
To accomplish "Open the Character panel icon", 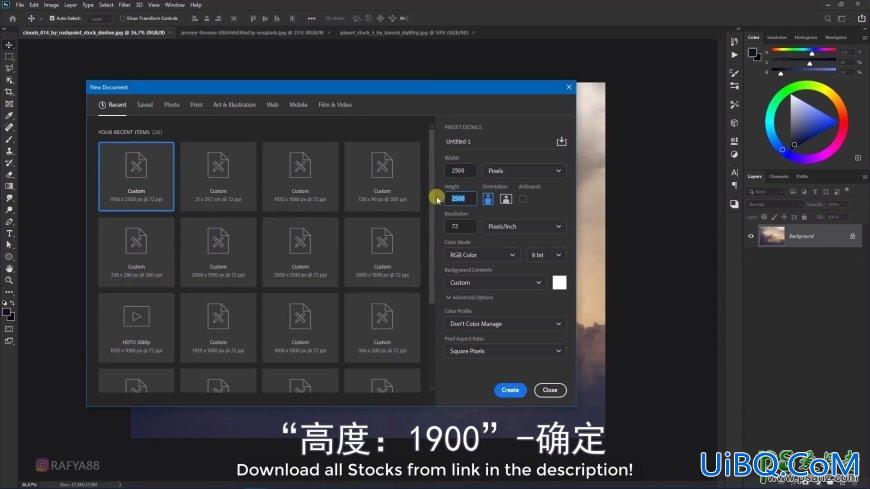I will [734, 173].
